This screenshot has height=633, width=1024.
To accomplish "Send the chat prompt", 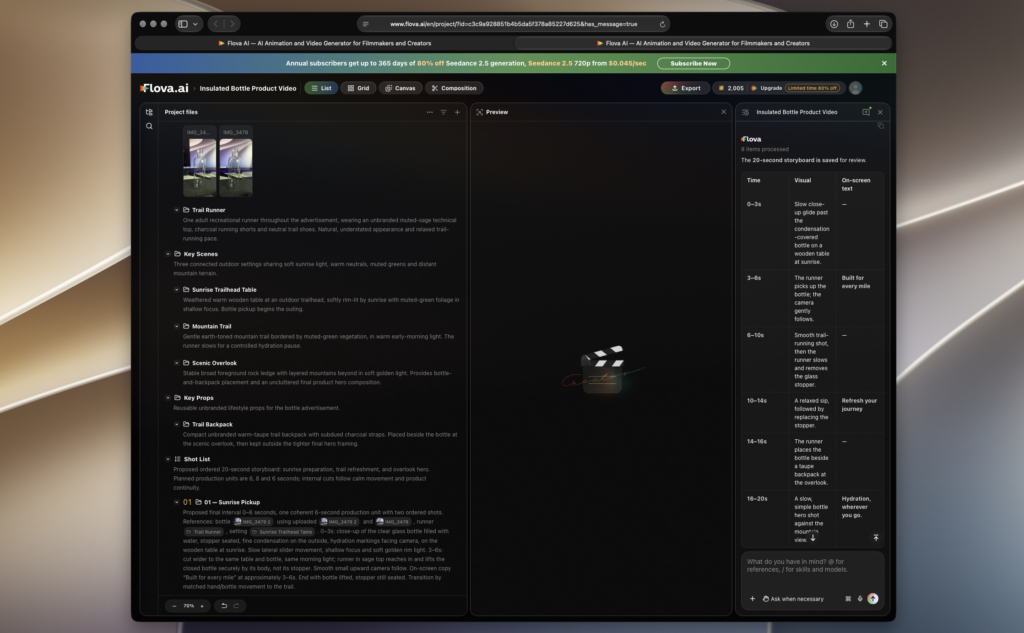I will coord(872,598).
